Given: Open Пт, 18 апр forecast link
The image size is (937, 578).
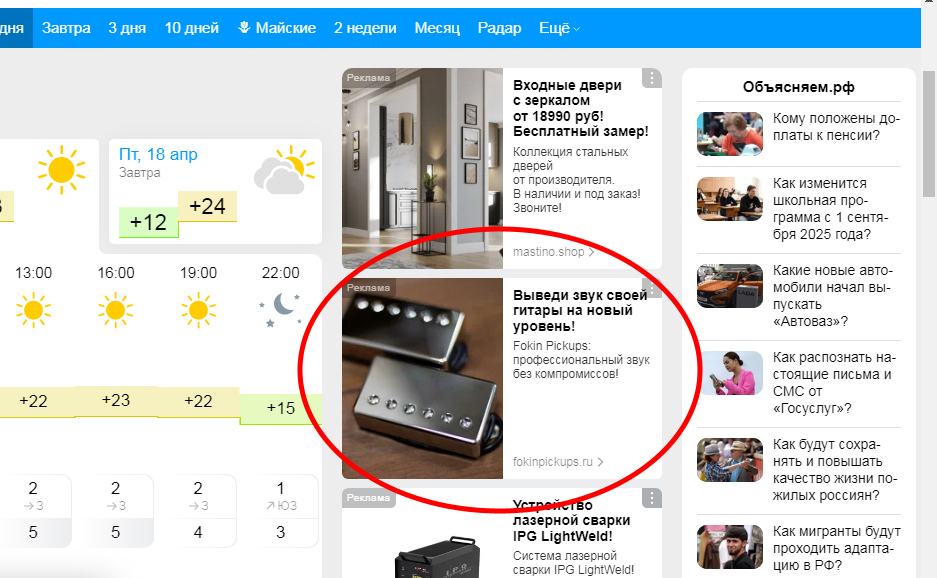Looking at the screenshot, I should [x=158, y=154].
